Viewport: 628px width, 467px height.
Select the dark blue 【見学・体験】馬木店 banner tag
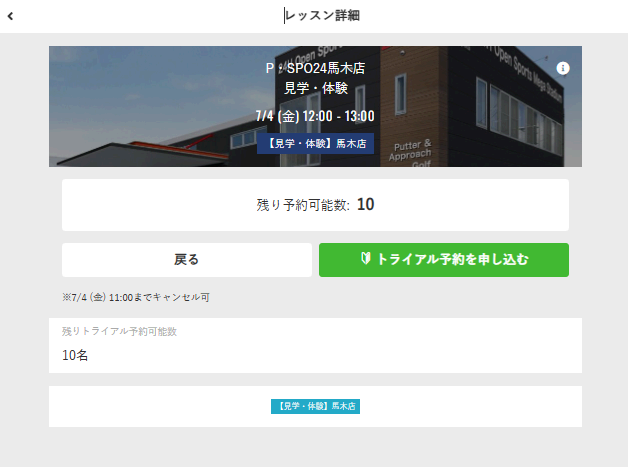click(x=315, y=144)
